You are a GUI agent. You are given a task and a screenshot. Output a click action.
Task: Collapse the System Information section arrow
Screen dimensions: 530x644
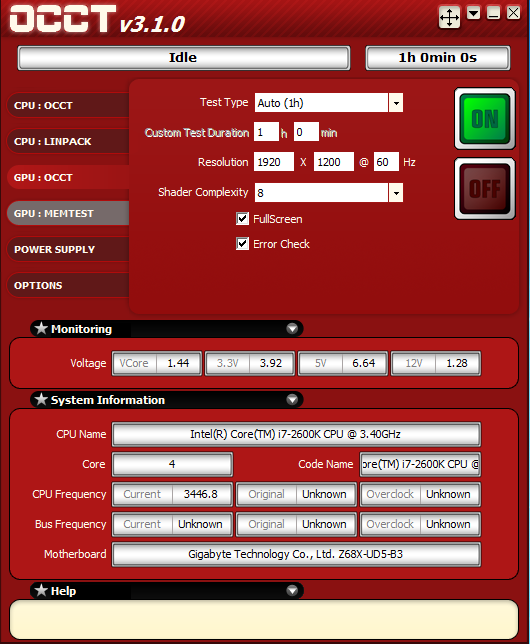coord(292,400)
